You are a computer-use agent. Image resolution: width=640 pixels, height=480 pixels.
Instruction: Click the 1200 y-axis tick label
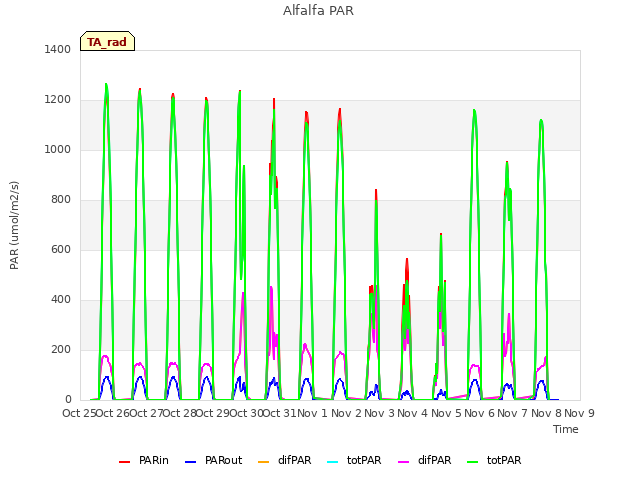57,100
